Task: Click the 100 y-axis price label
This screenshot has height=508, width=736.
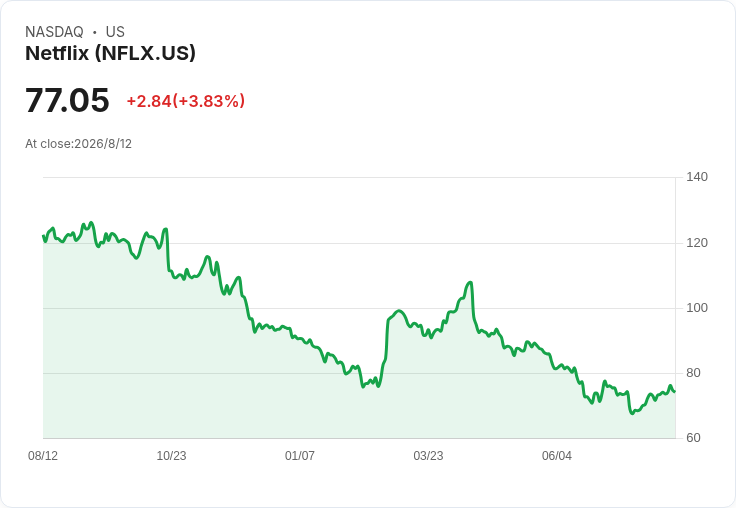Action: 697,308
